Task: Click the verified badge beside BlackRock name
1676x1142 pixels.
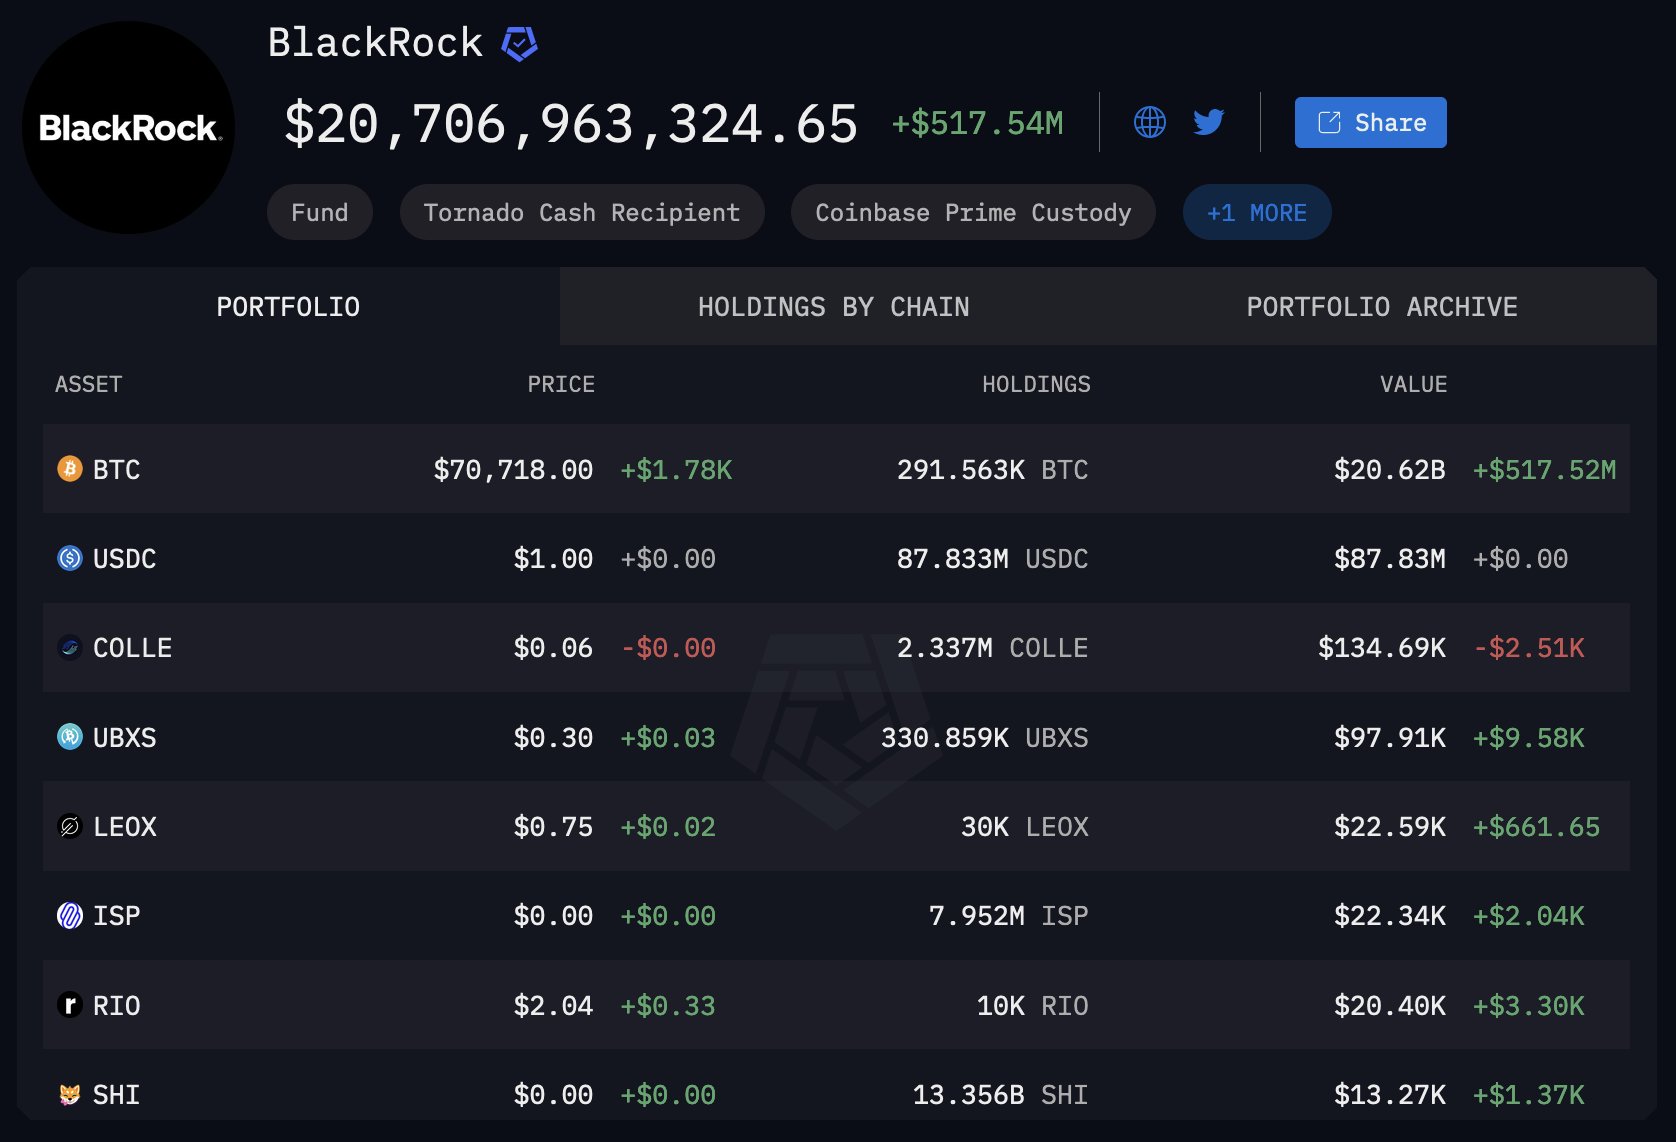Action: point(519,44)
